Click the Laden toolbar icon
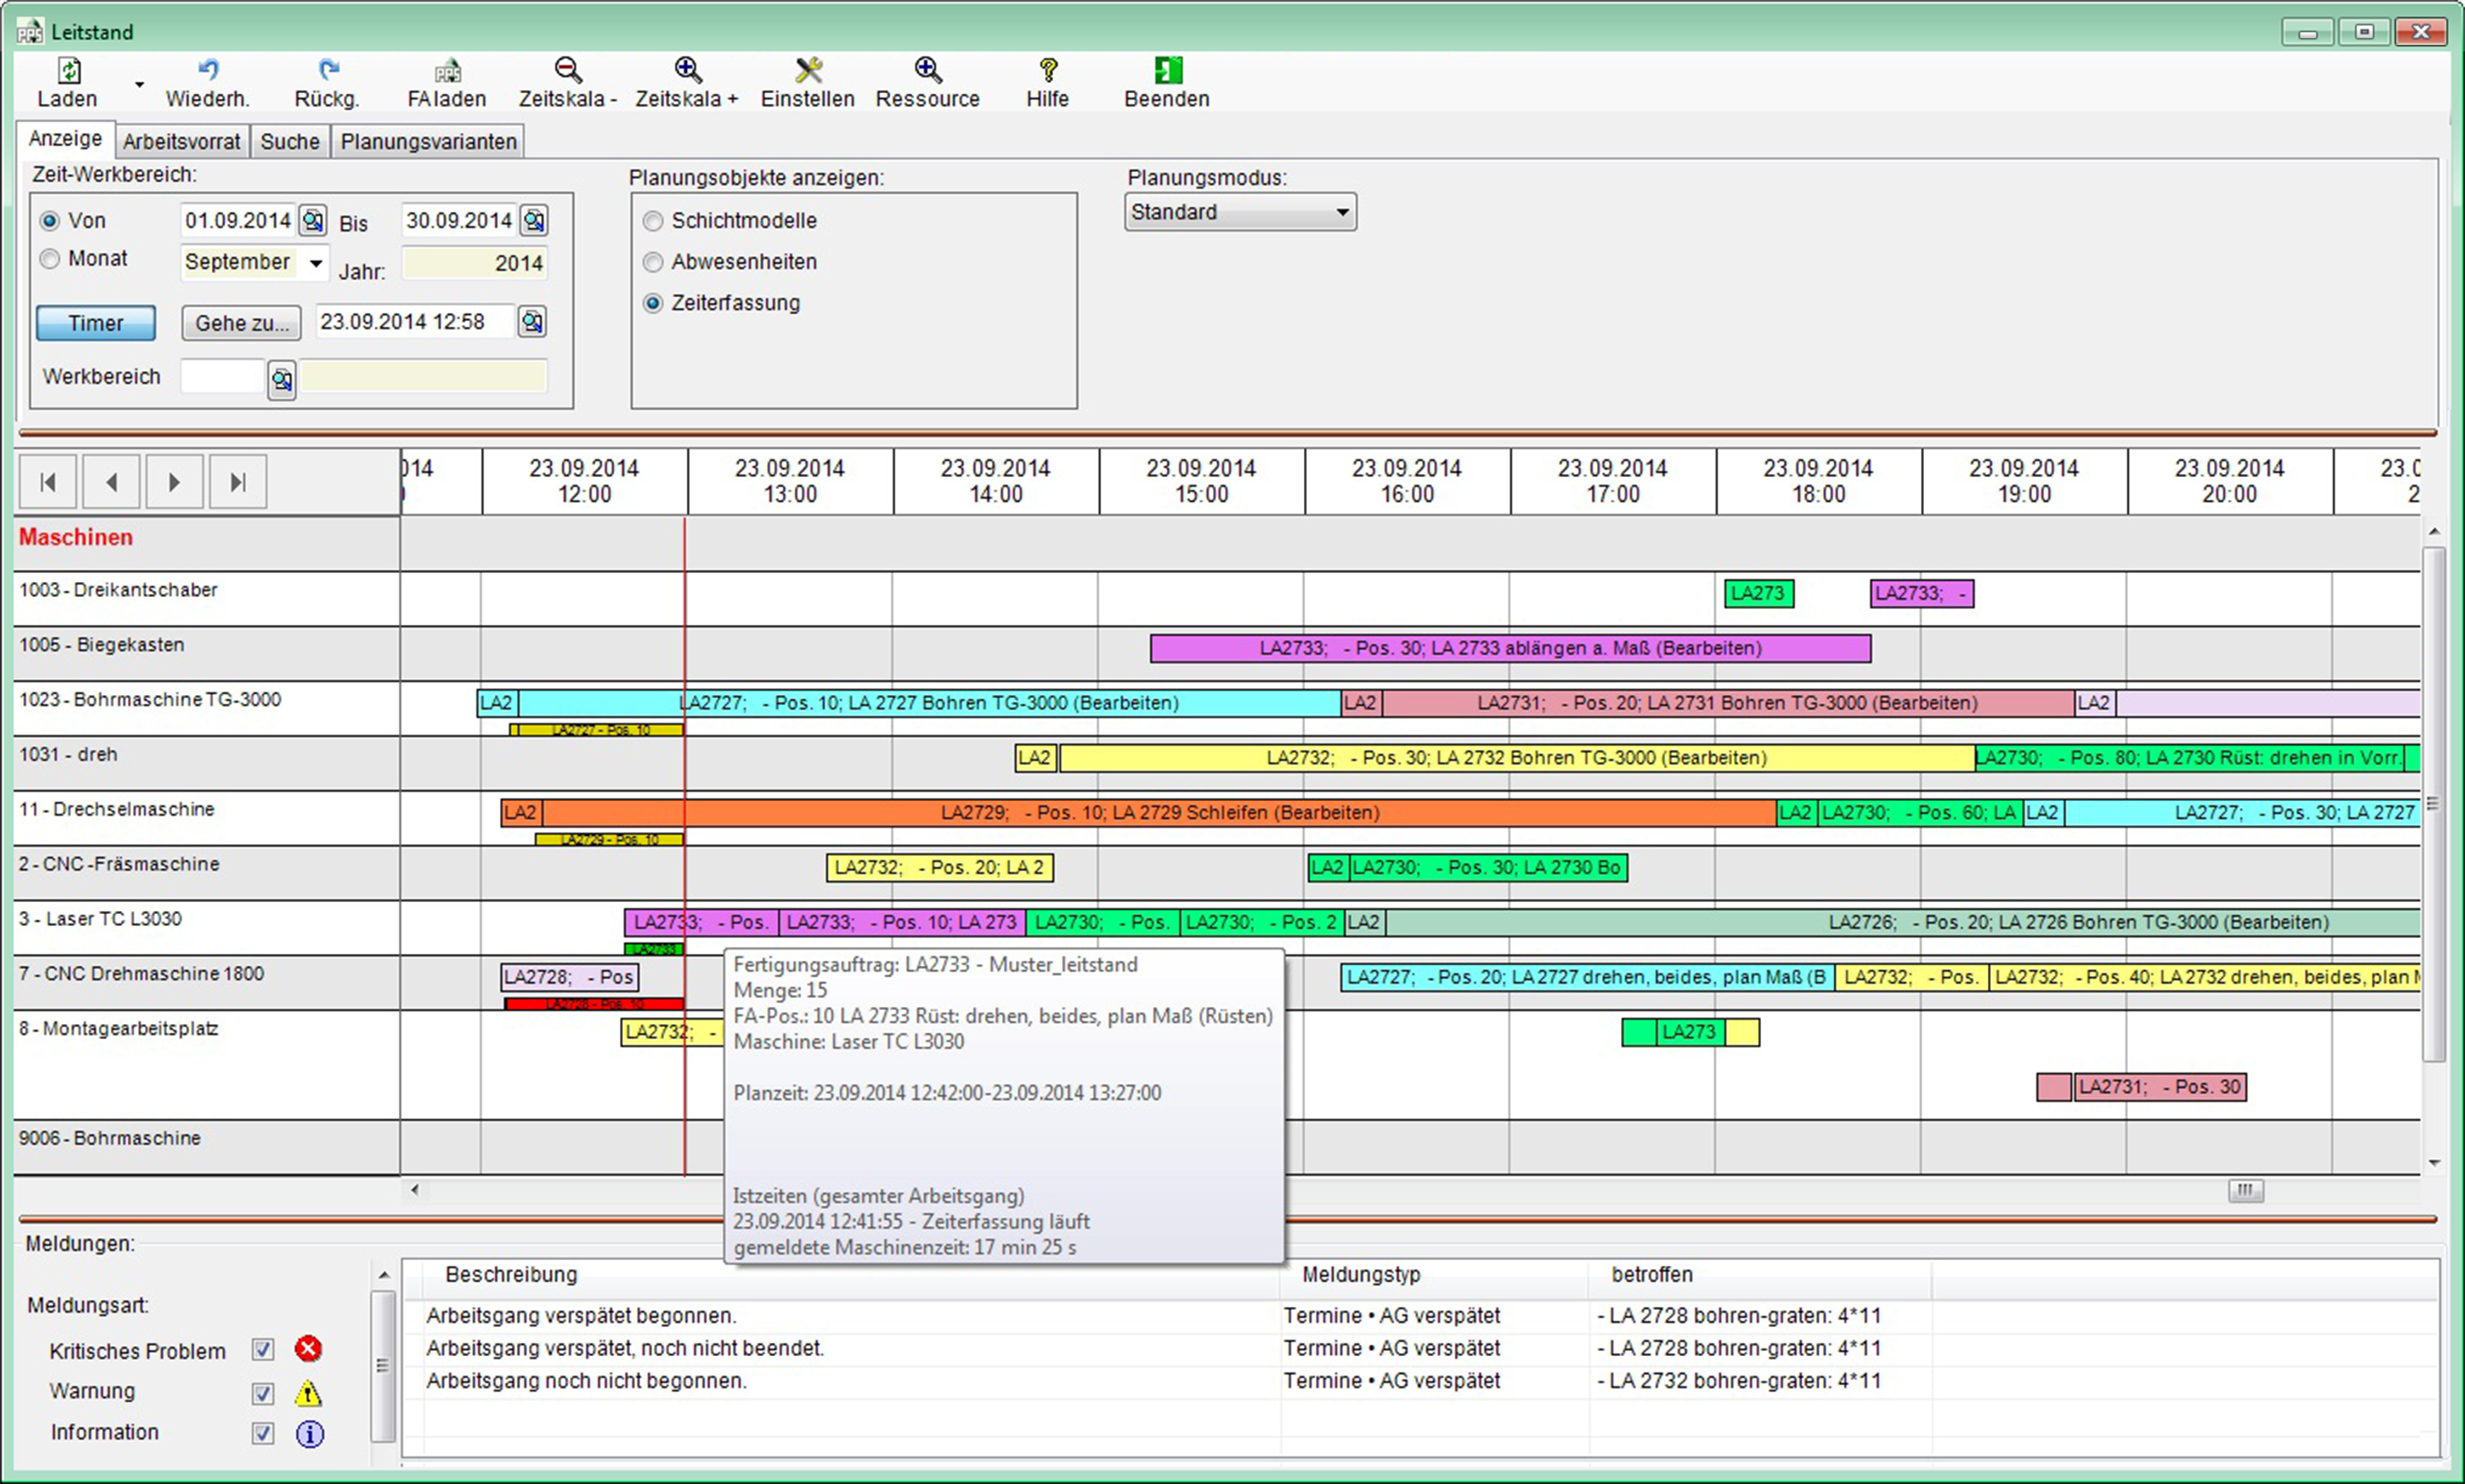The width and height of the screenshot is (2465, 1484). 69,70
